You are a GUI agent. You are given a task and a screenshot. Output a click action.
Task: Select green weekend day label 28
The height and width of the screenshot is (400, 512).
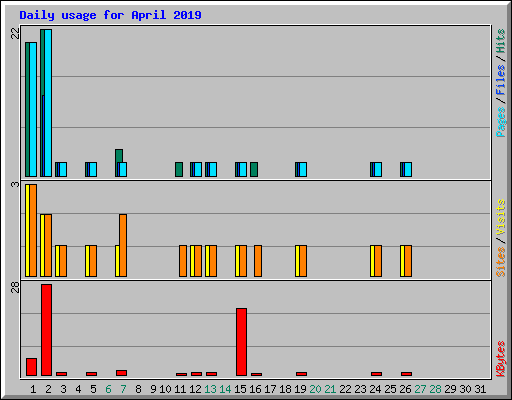tap(435, 389)
